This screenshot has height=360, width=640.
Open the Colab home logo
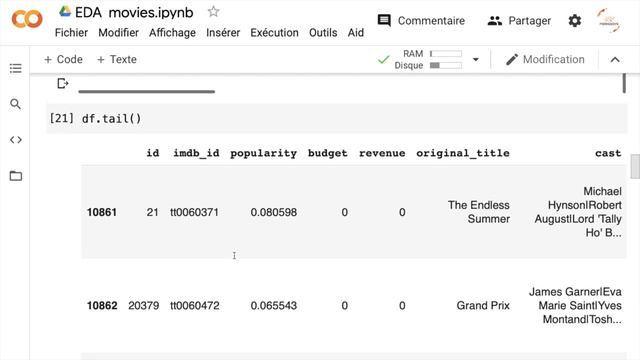click(x=27, y=19)
